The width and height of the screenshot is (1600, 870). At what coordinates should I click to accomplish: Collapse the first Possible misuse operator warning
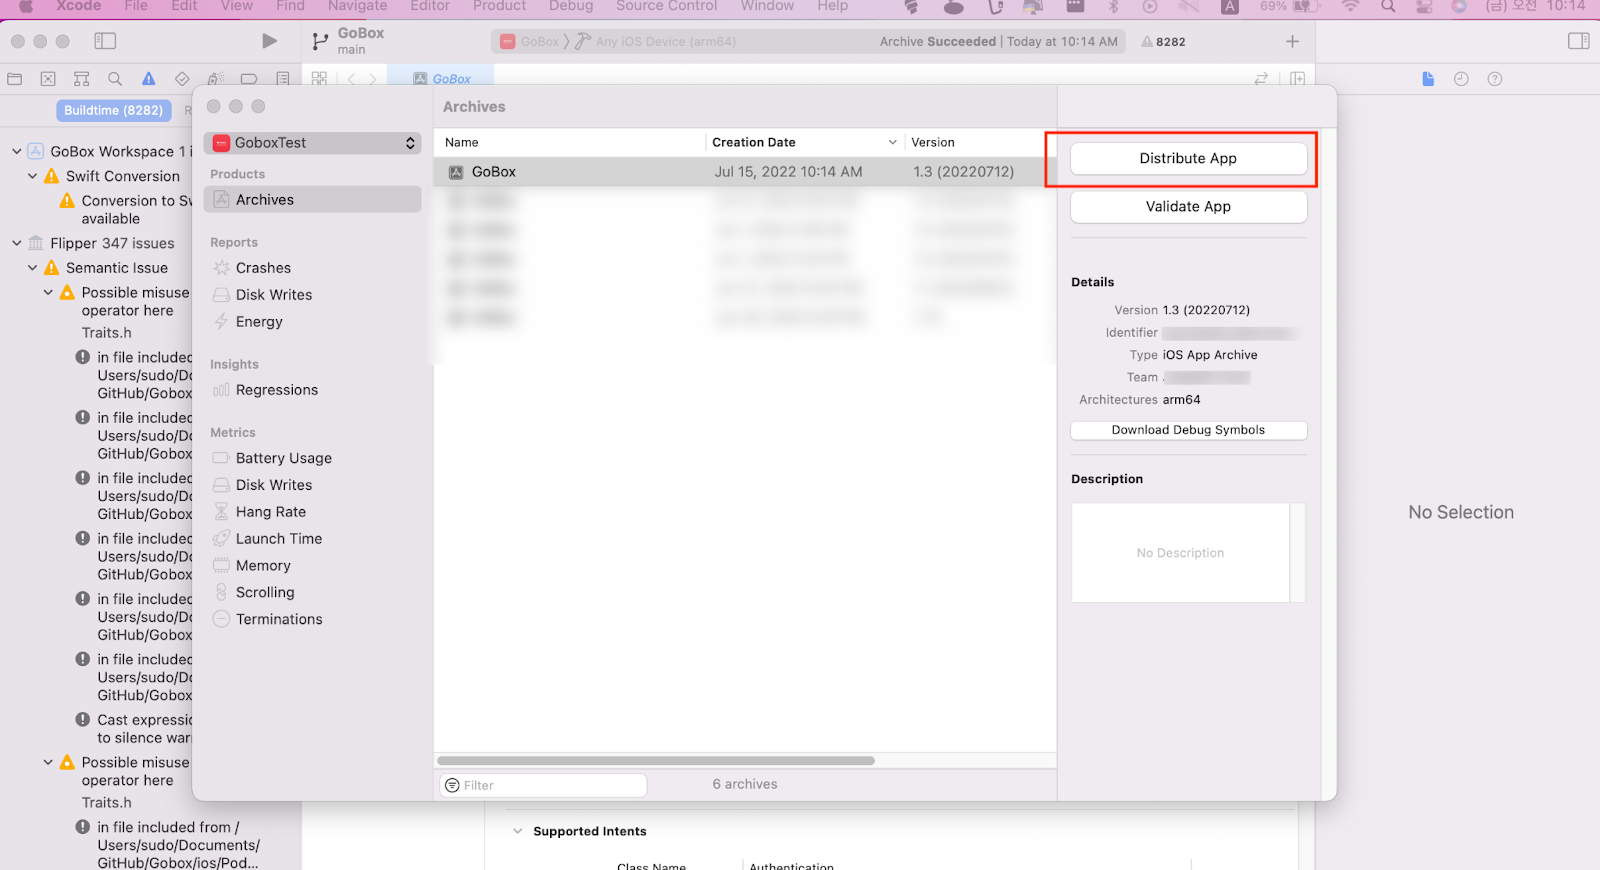coord(48,293)
